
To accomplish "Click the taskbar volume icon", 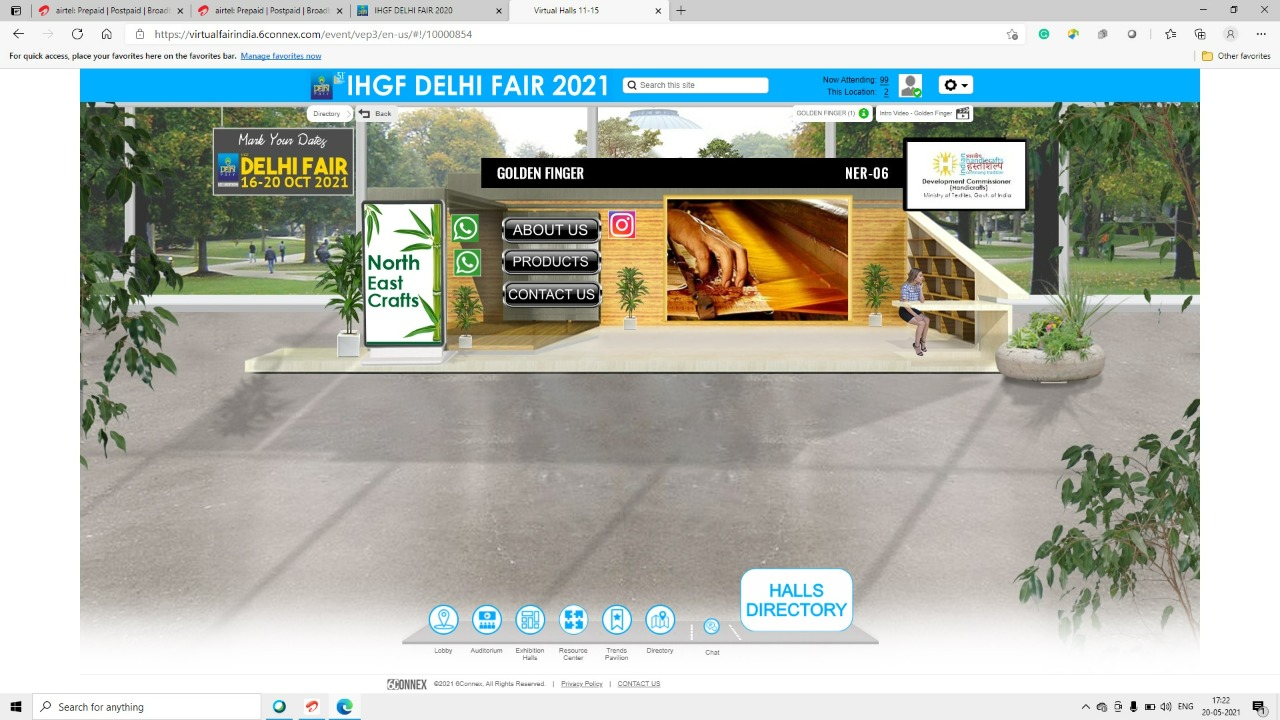I will (1166, 707).
